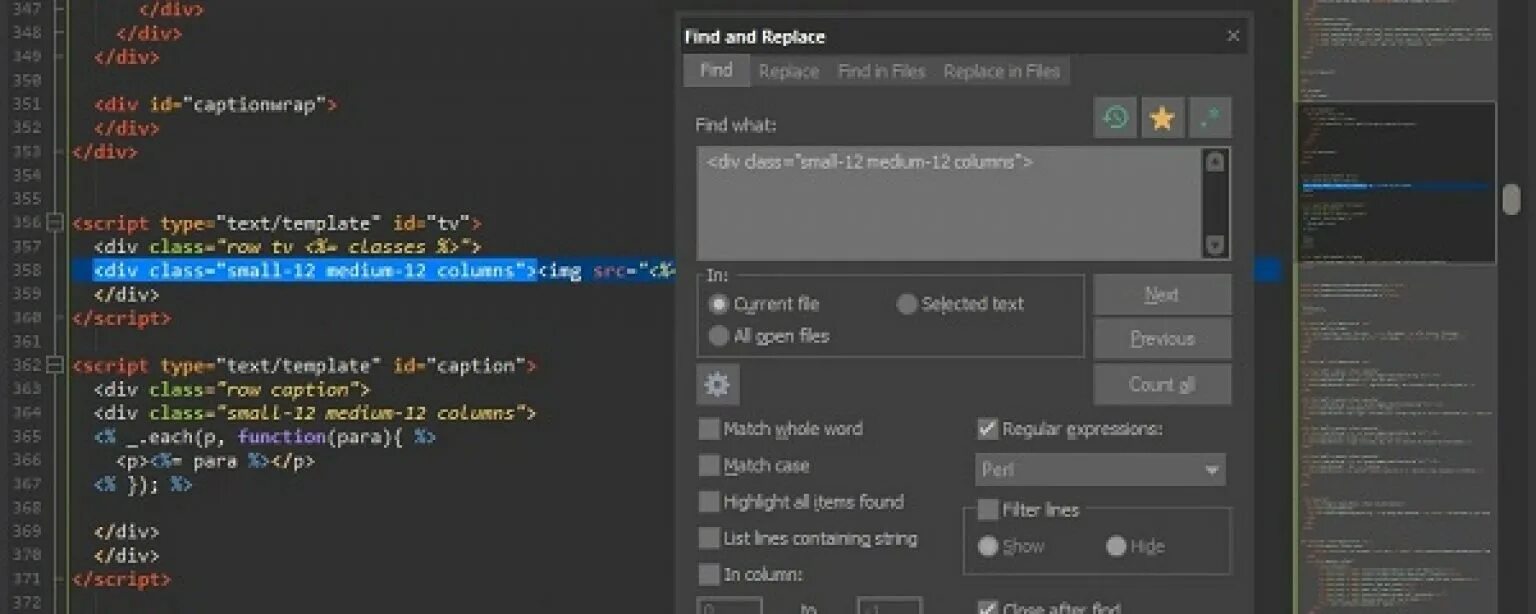Enable the Filter lines checkbox
Viewport: 1536px width, 614px height.
(988, 510)
